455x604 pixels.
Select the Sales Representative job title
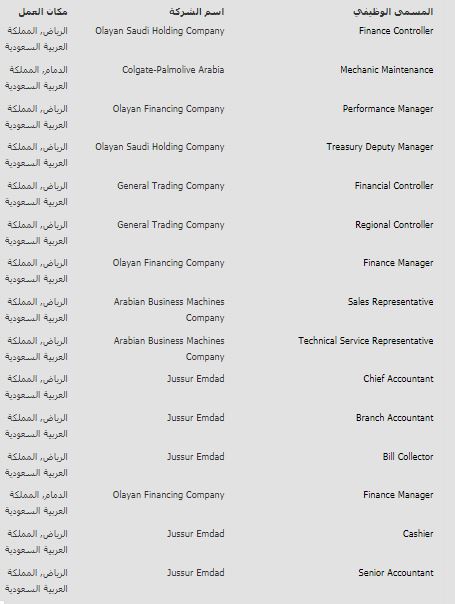(391, 302)
